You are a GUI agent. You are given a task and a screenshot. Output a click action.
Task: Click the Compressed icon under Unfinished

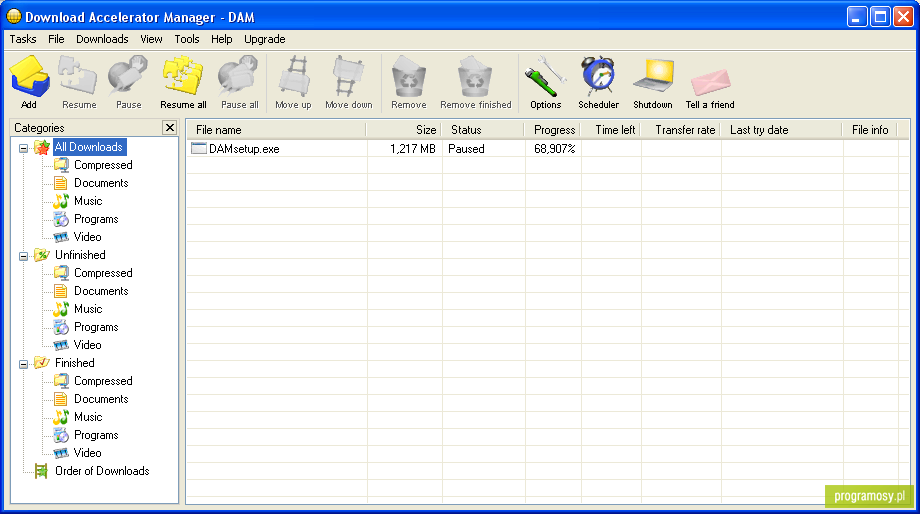point(61,273)
